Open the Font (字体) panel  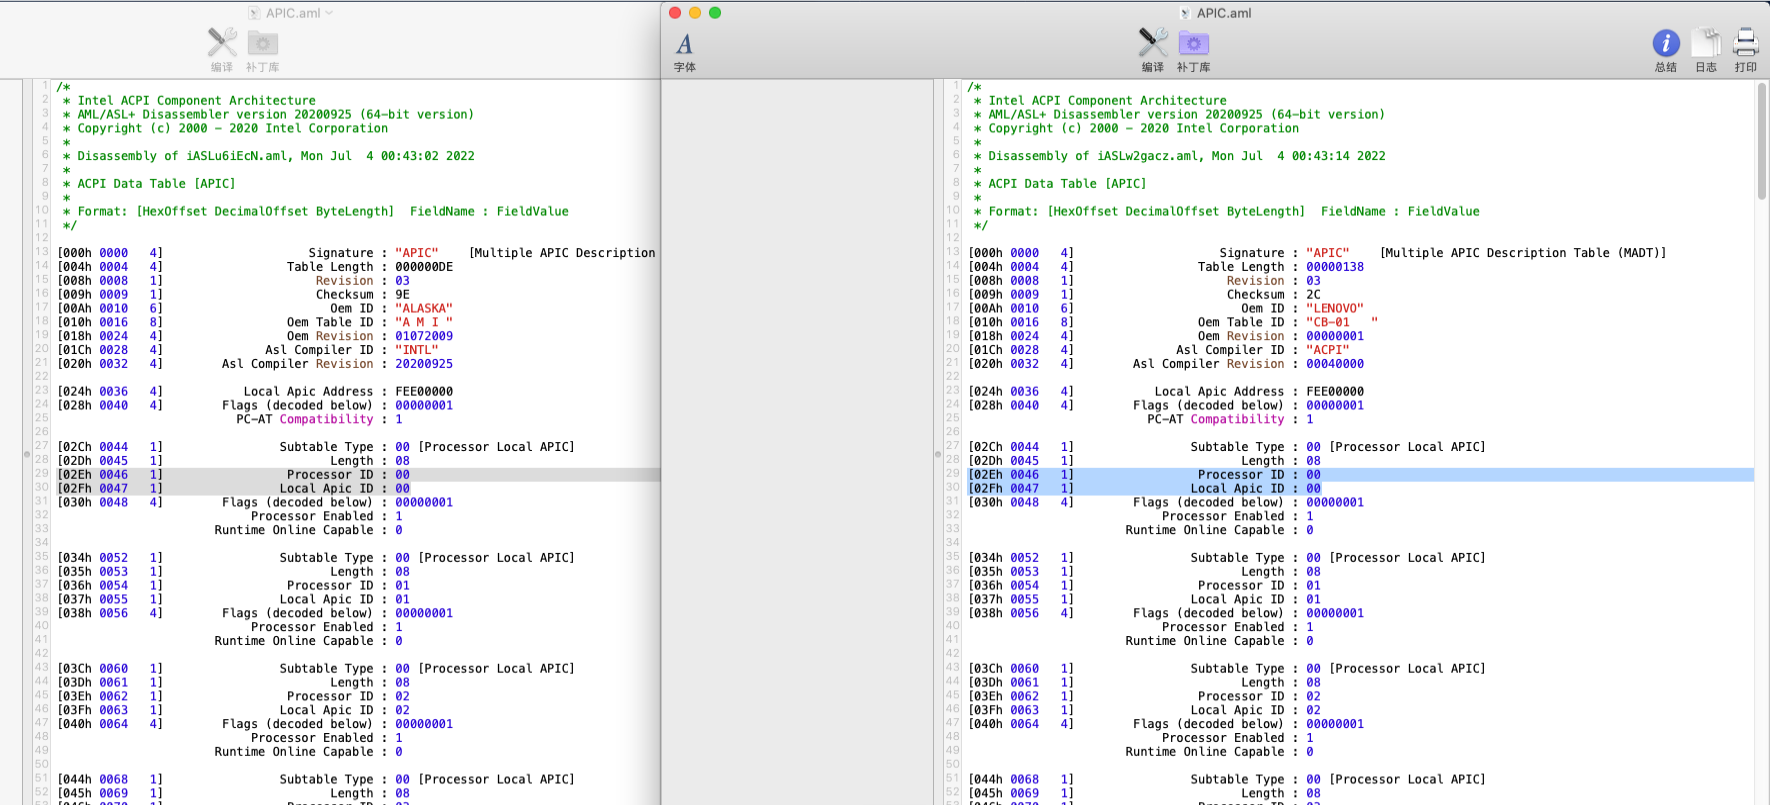point(684,45)
